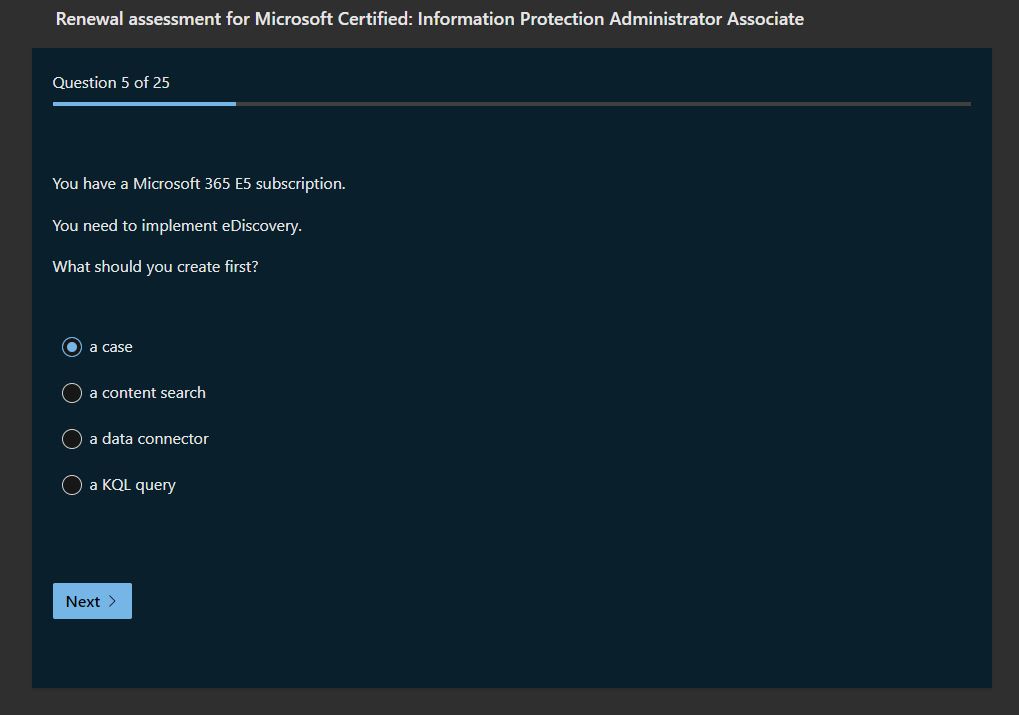Click the chevron arrow inside Next button

click(112, 601)
